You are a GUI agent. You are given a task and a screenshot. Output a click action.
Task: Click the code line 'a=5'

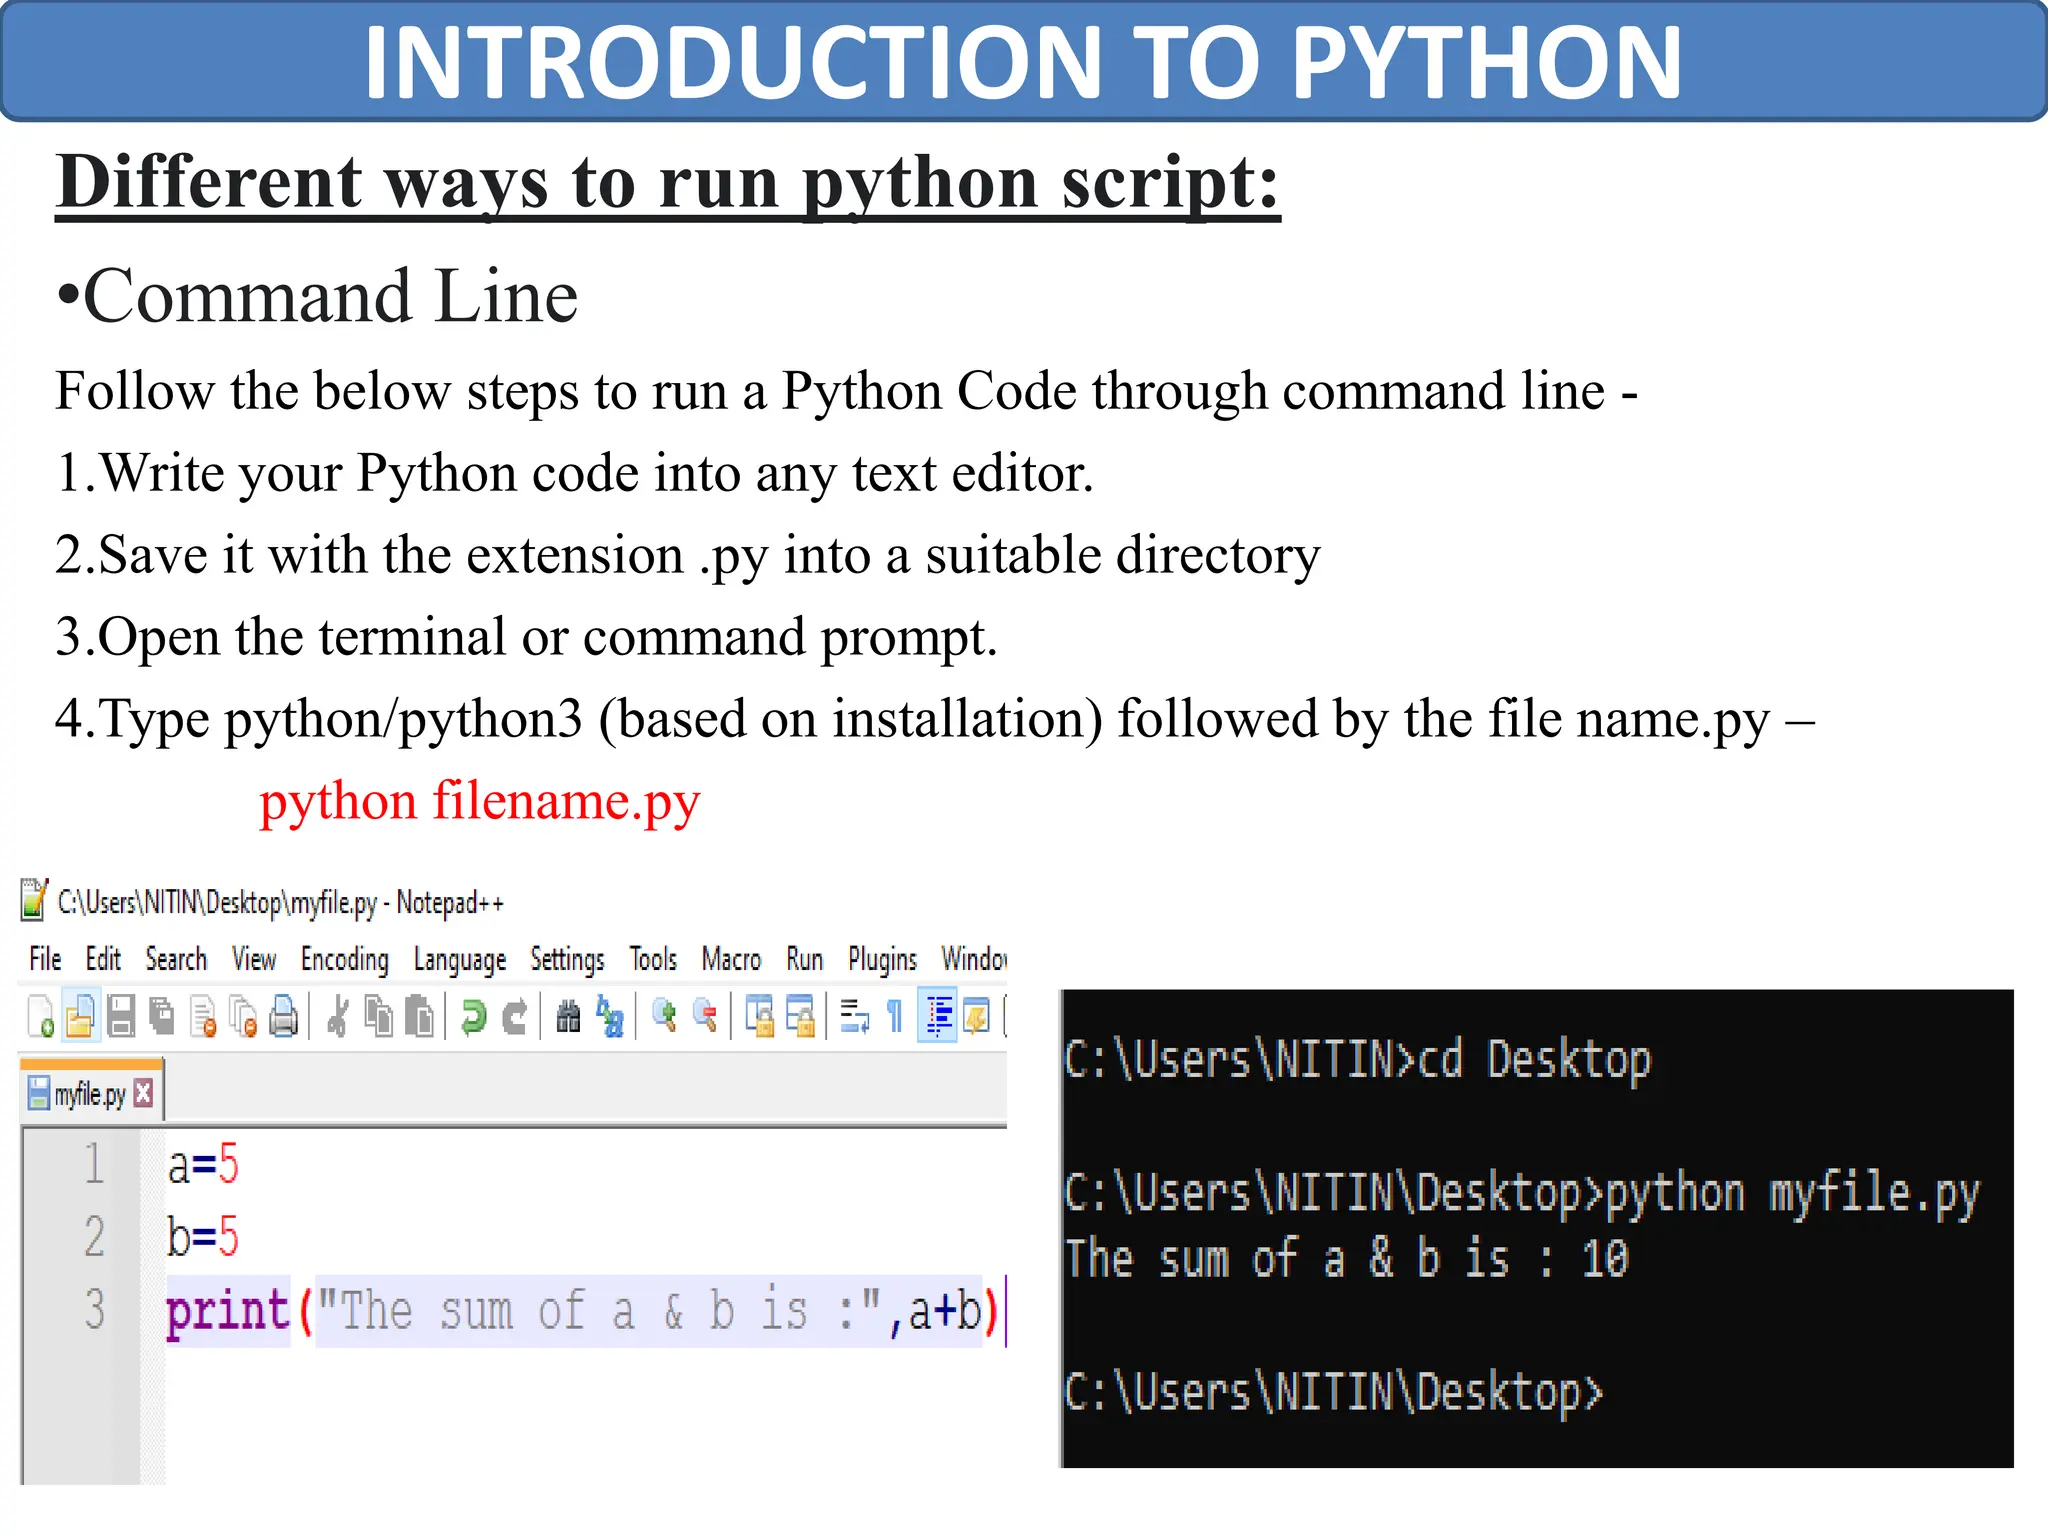coord(203,1166)
